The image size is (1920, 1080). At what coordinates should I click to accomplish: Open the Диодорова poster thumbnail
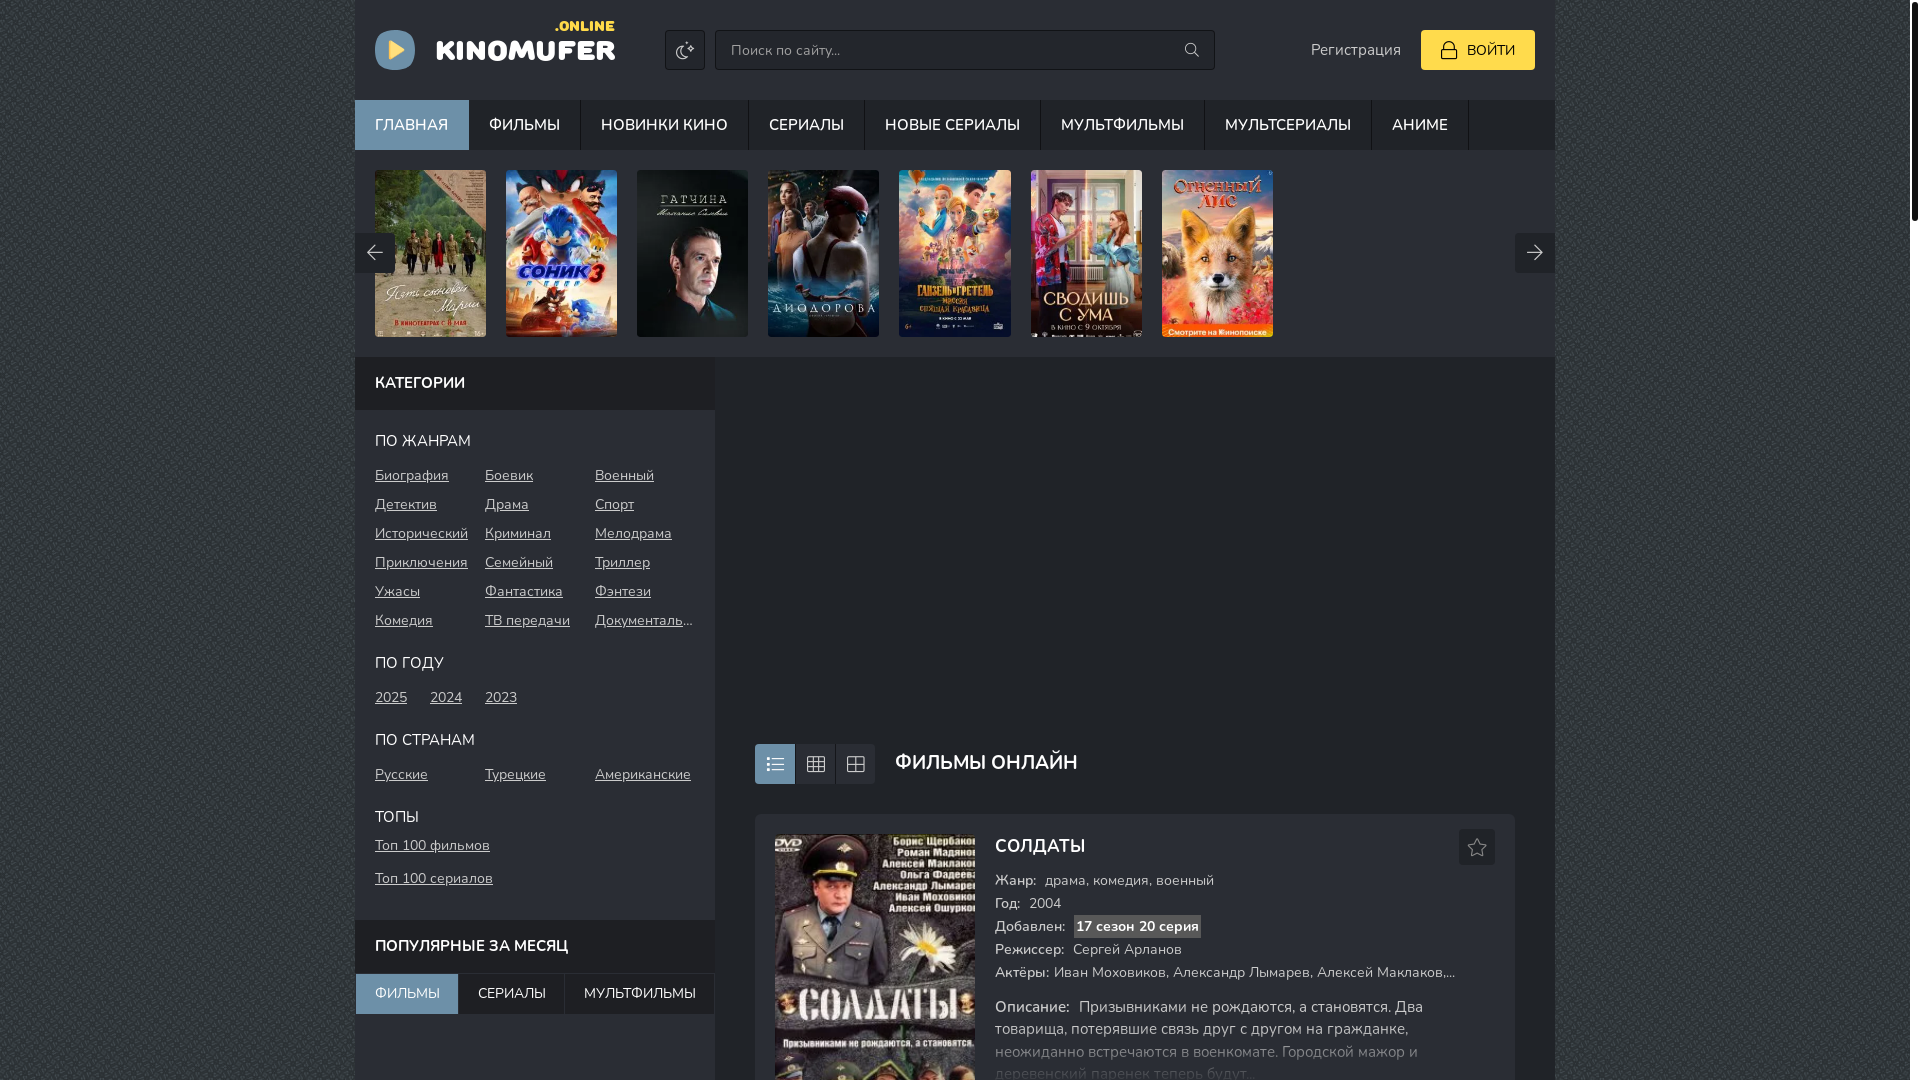823,253
